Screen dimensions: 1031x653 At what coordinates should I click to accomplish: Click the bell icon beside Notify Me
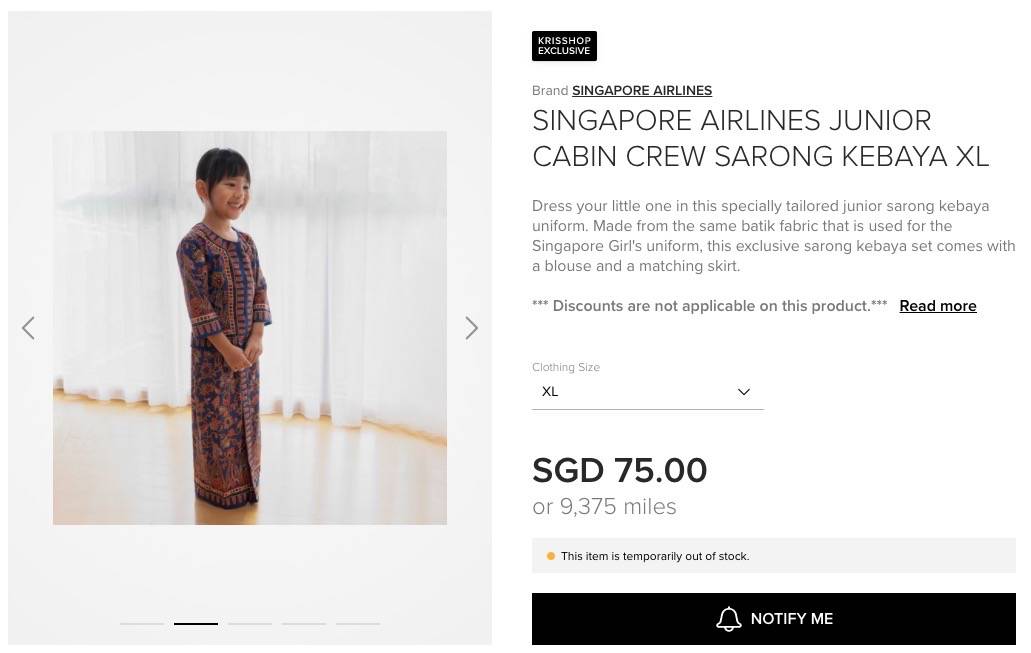(x=729, y=619)
